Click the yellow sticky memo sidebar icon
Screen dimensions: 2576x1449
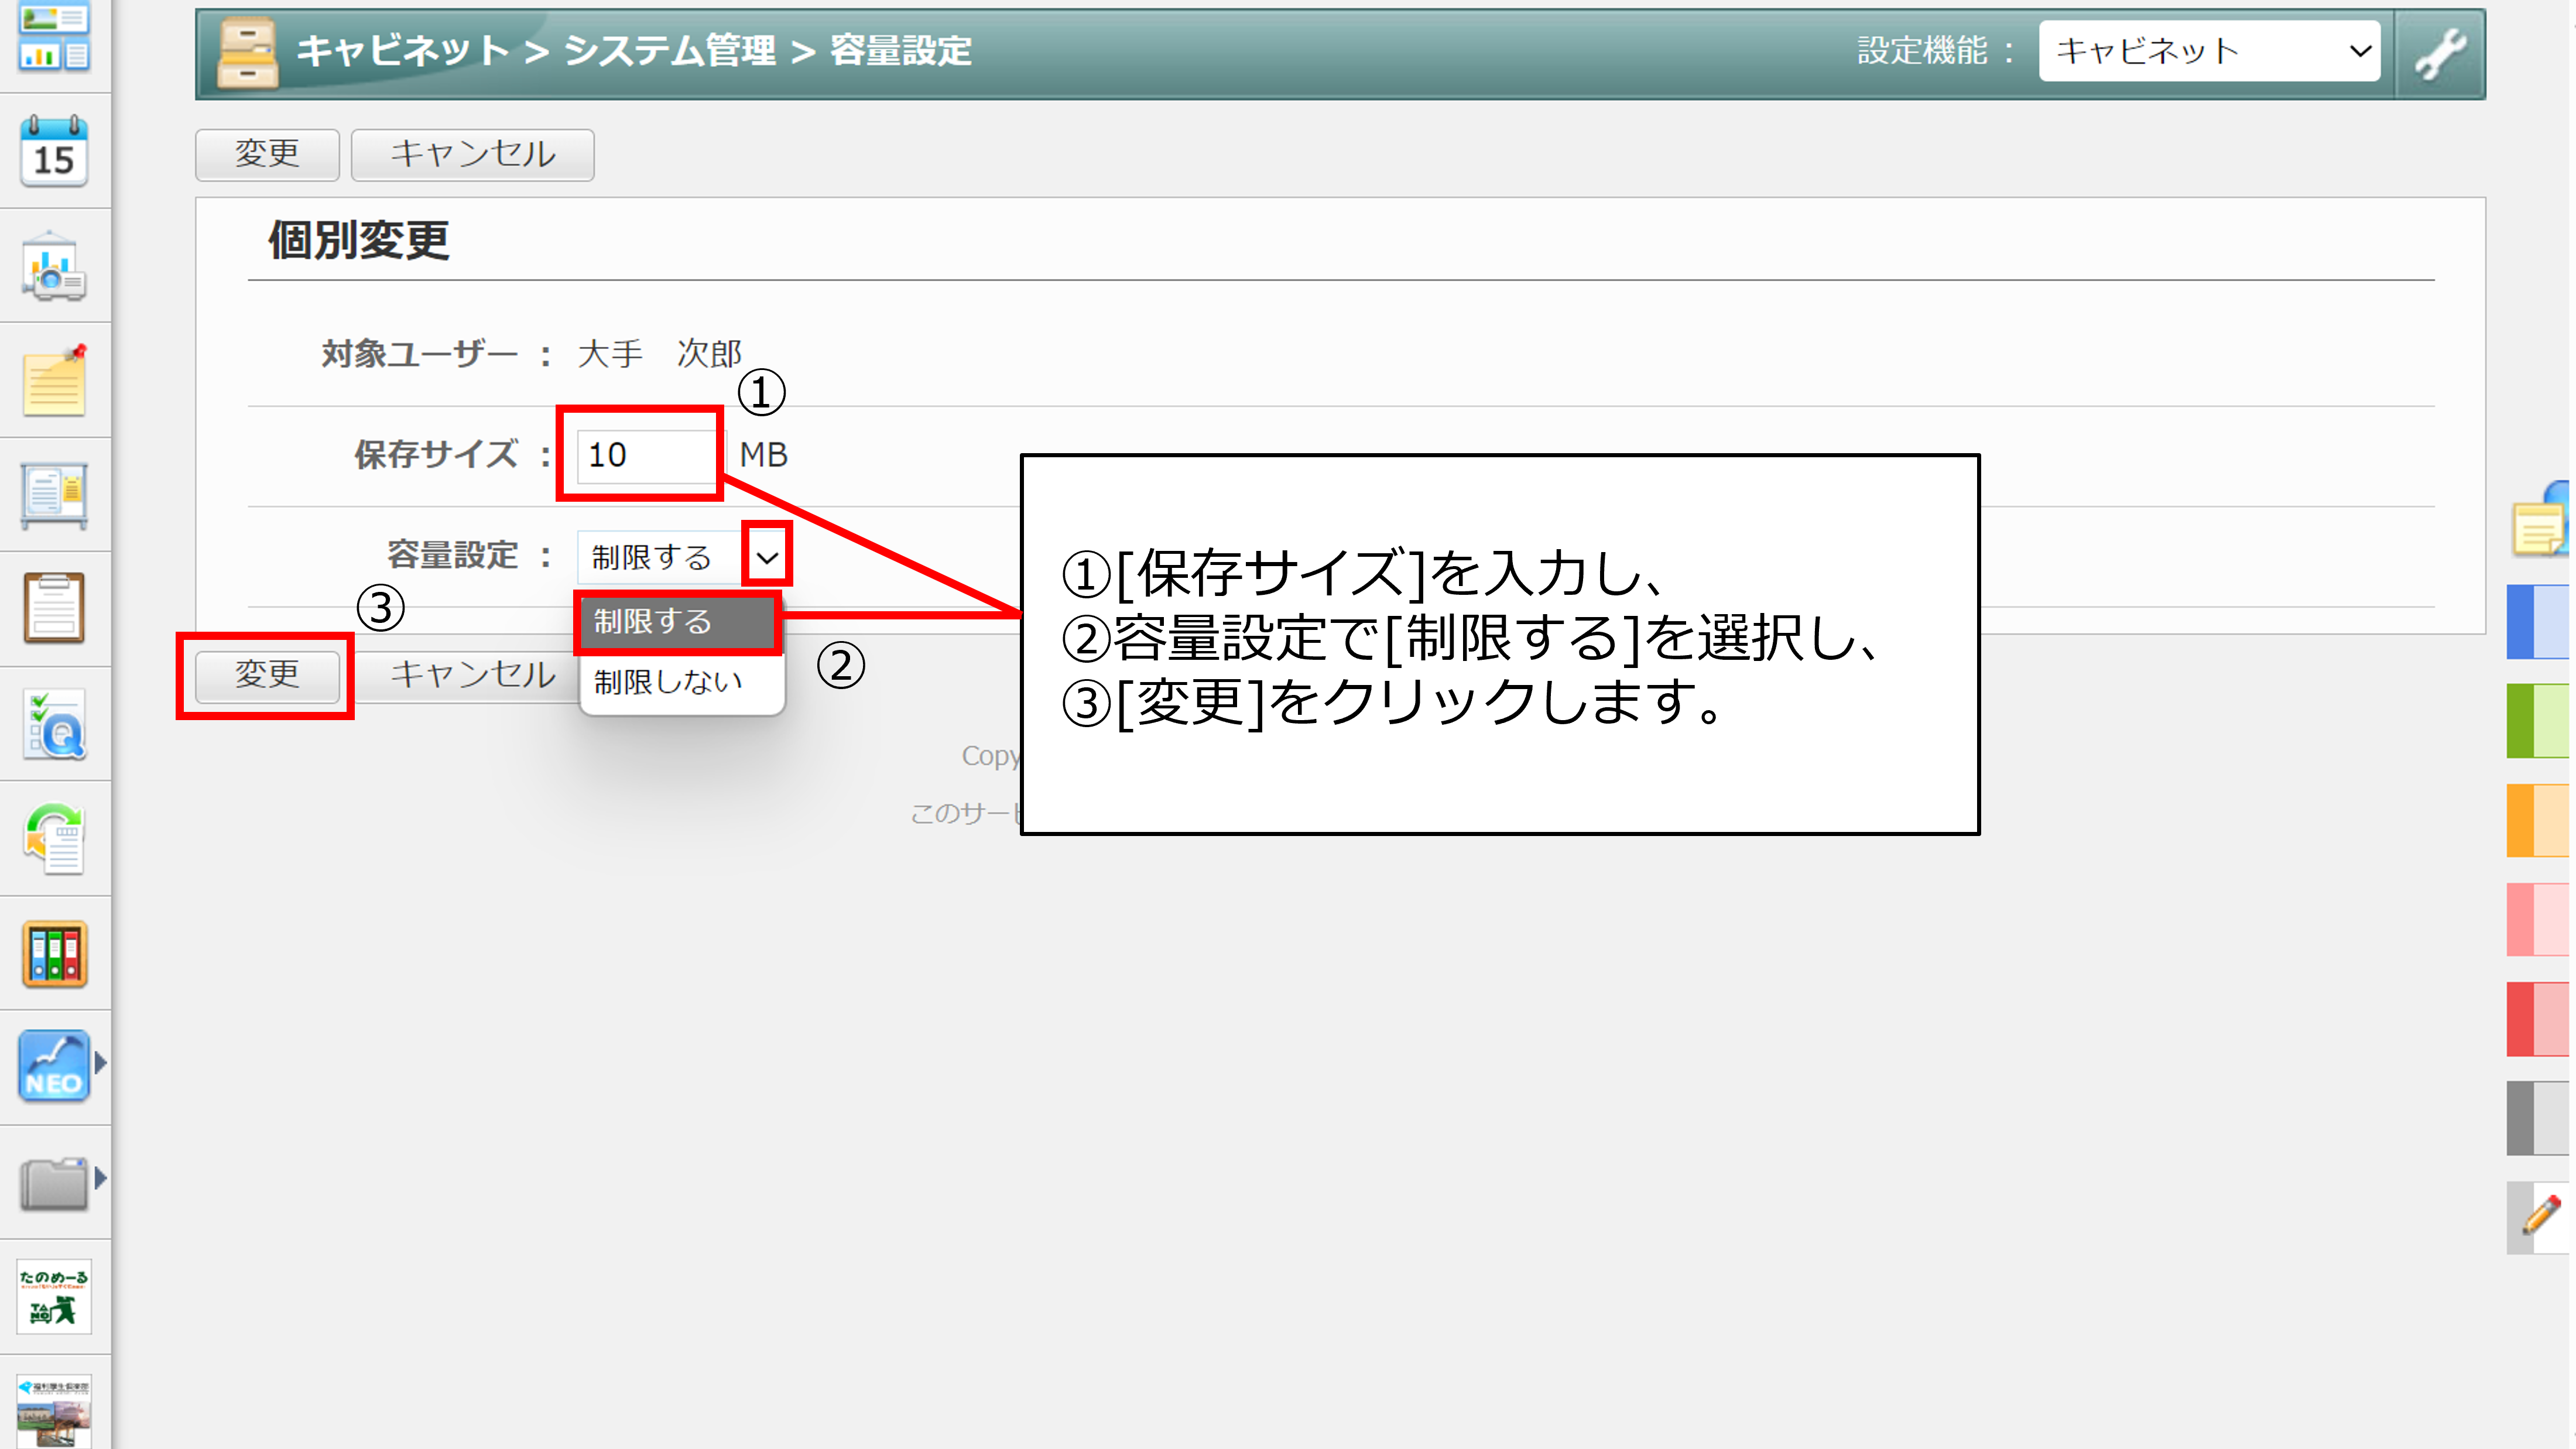tap(54, 381)
